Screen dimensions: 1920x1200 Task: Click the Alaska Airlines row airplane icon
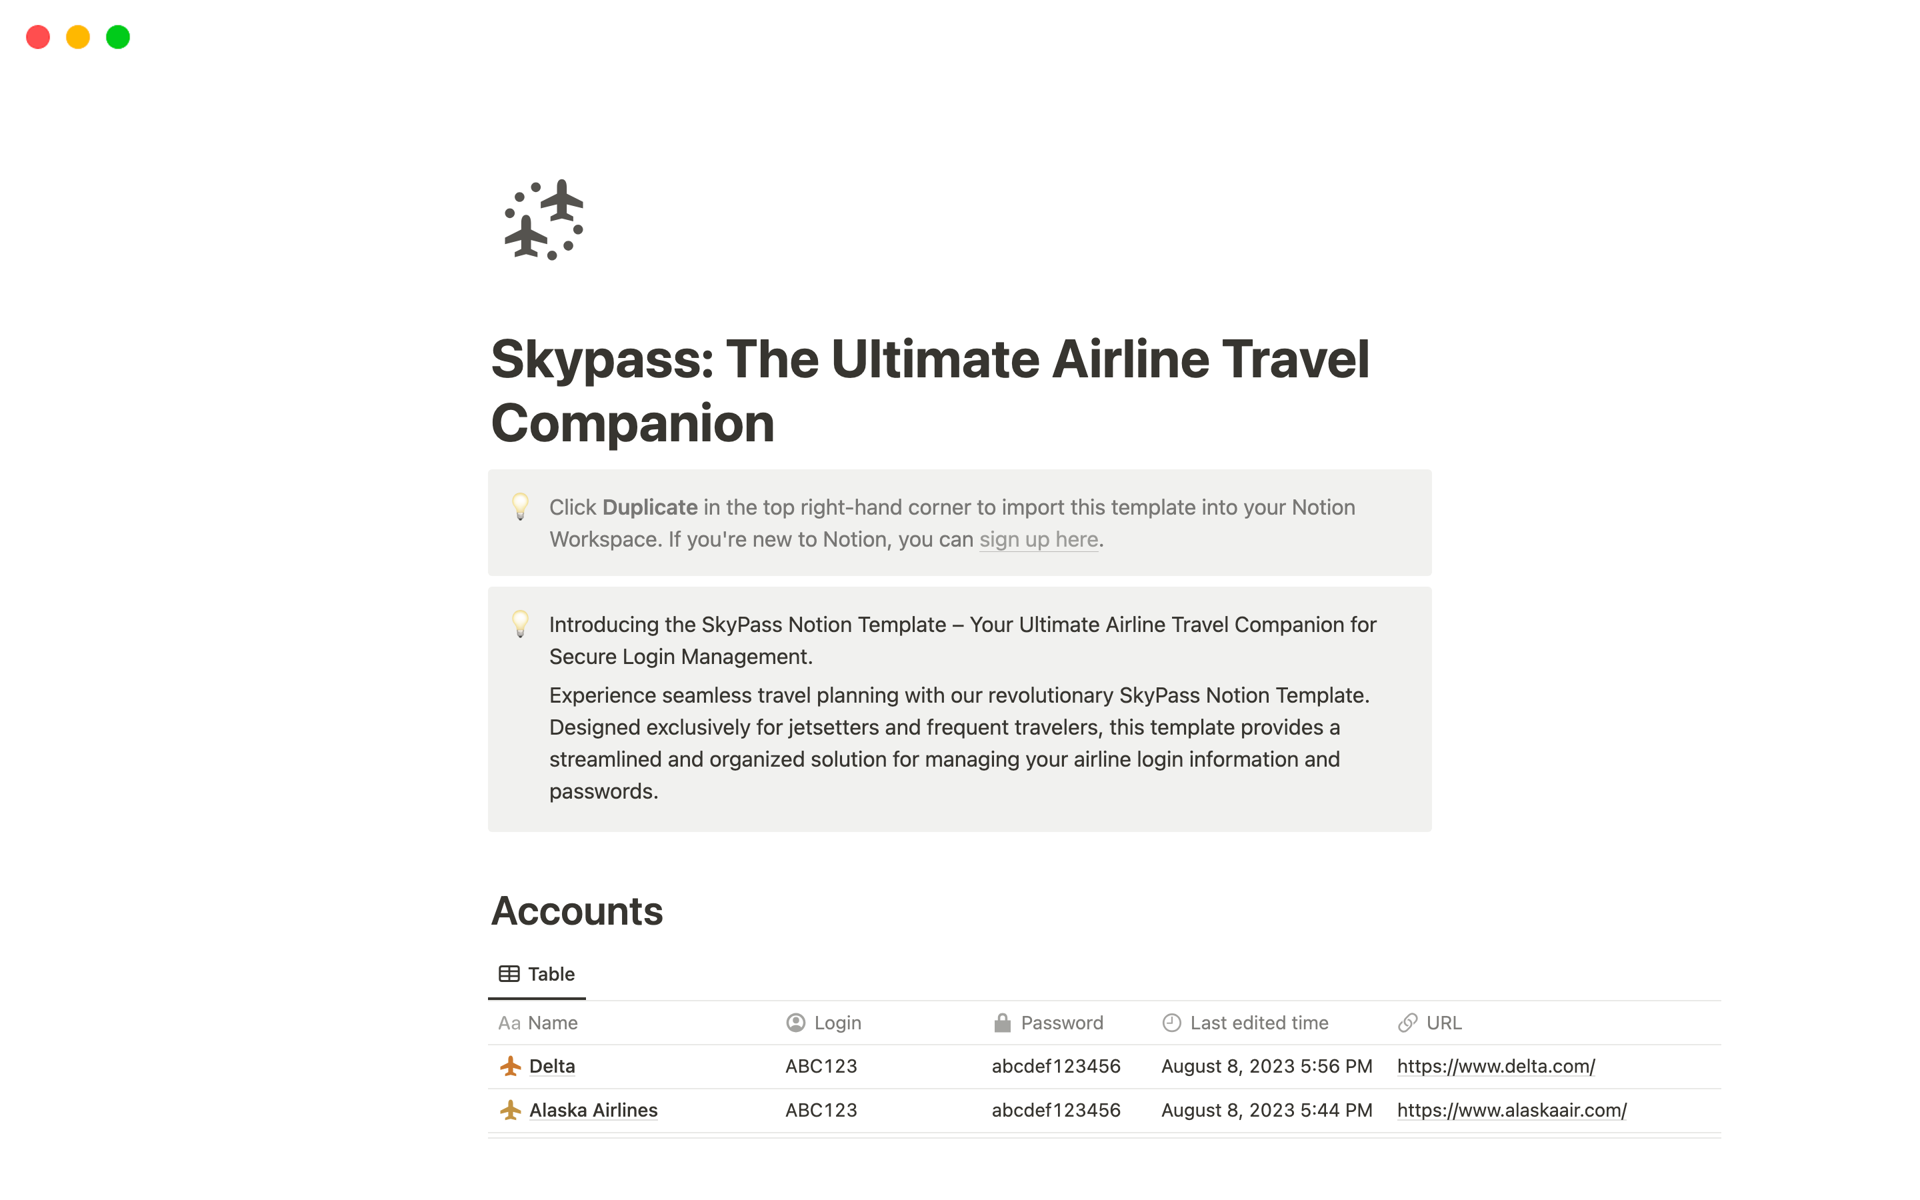pos(510,1110)
